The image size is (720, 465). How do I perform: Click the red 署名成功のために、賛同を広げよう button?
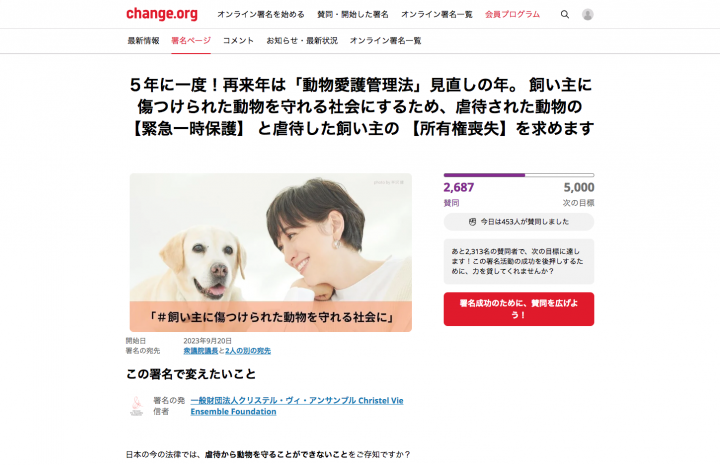(518, 309)
